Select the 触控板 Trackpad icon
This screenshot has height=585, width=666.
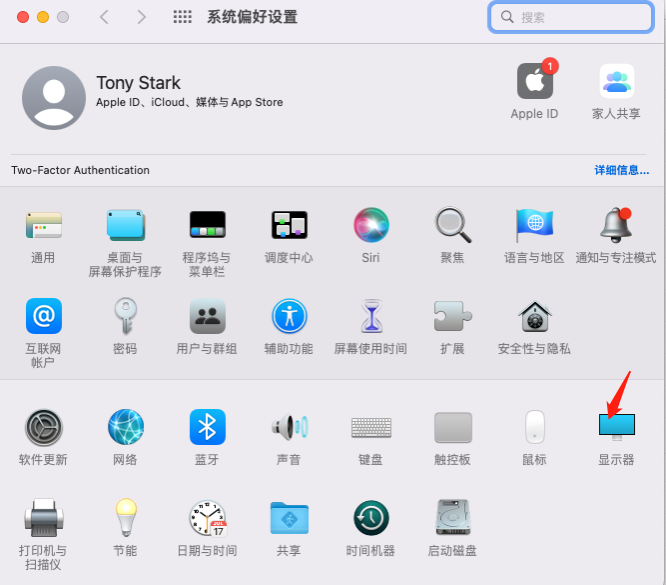pyautogui.click(x=452, y=428)
